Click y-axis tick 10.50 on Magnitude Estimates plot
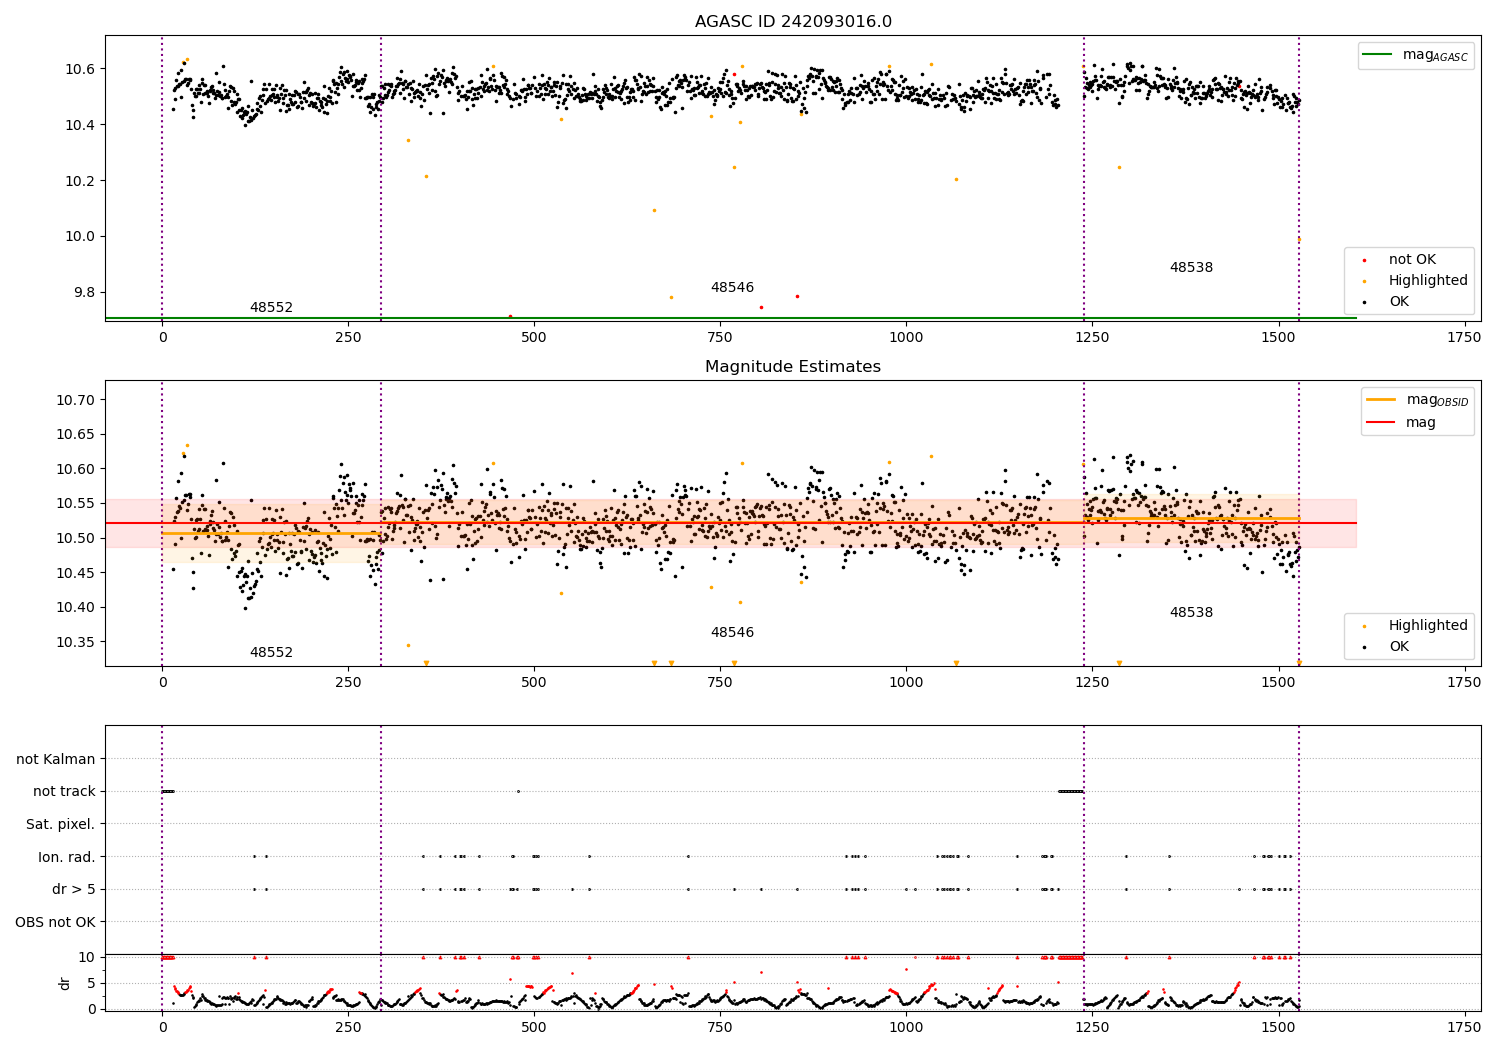This screenshot has height=1050, width=1500. [75, 538]
